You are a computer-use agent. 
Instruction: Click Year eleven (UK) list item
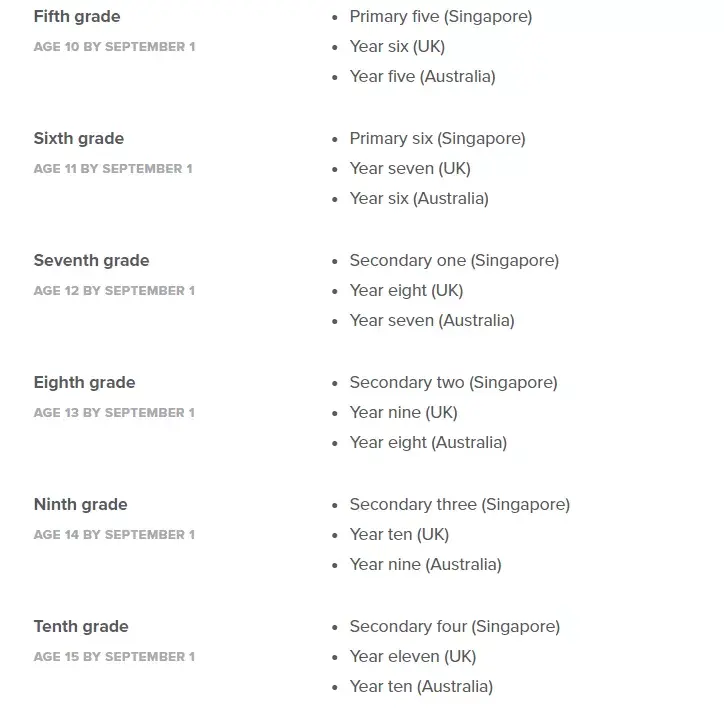(x=412, y=656)
